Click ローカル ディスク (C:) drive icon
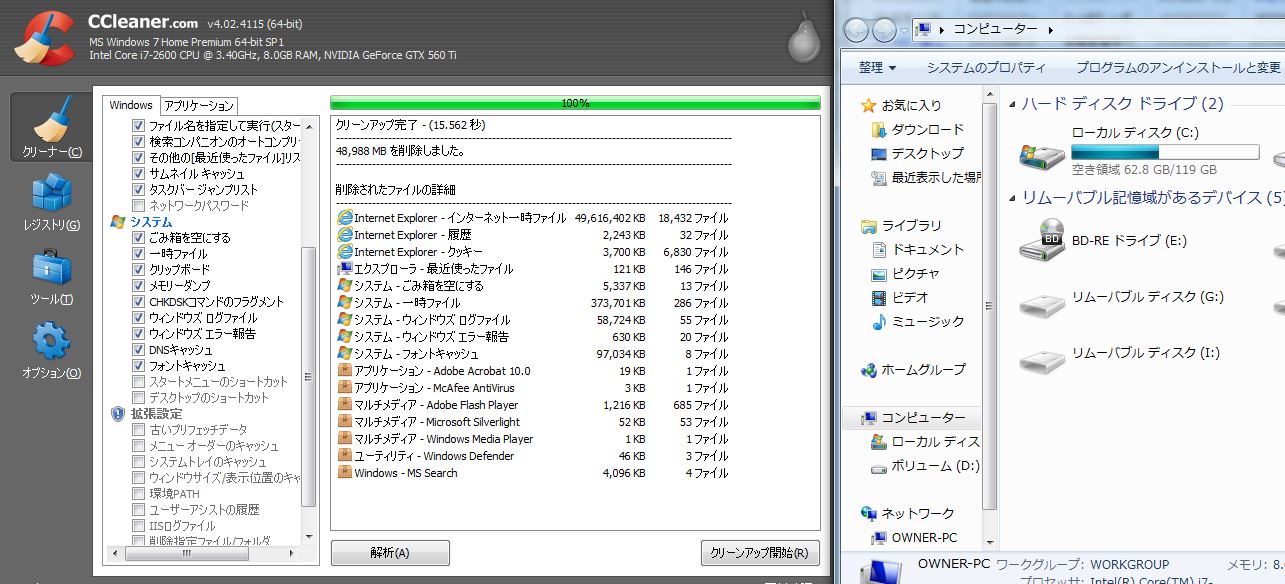Image resolution: width=1285 pixels, height=584 pixels. pos(1041,154)
